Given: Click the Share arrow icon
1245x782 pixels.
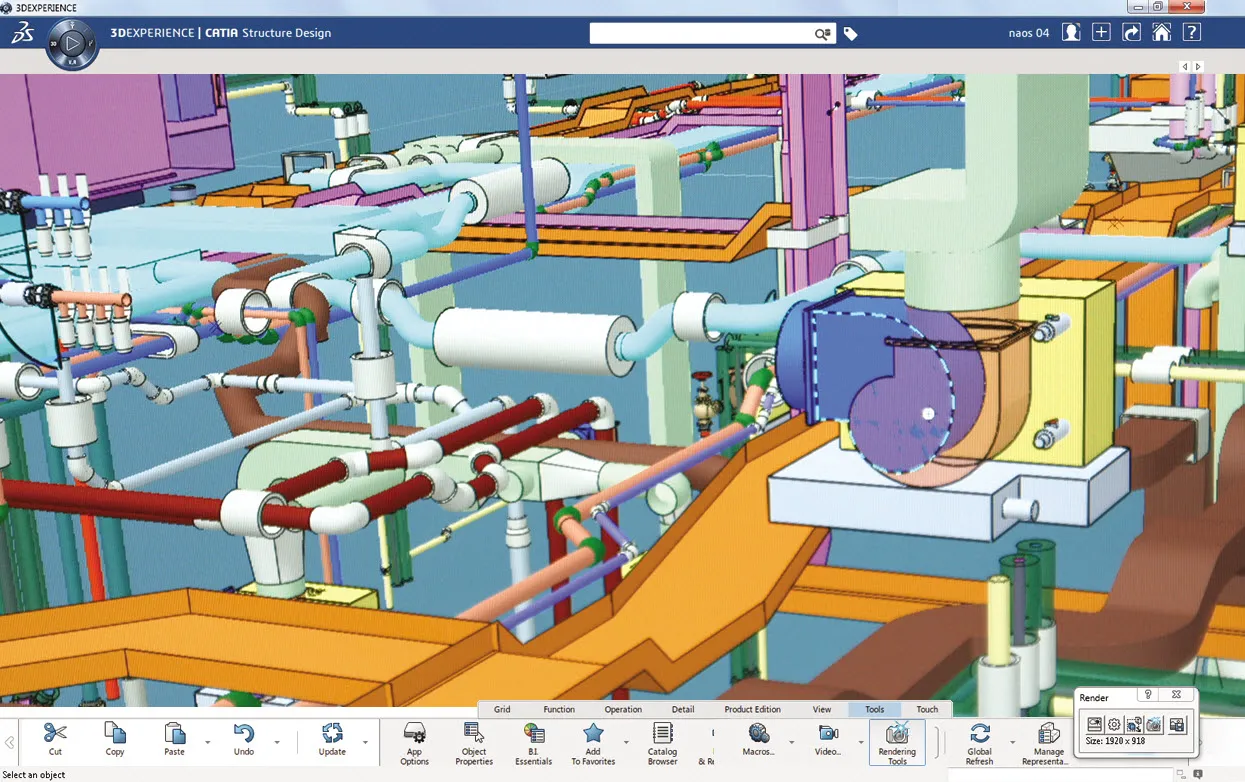Looking at the screenshot, I should tap(1131, 33).
